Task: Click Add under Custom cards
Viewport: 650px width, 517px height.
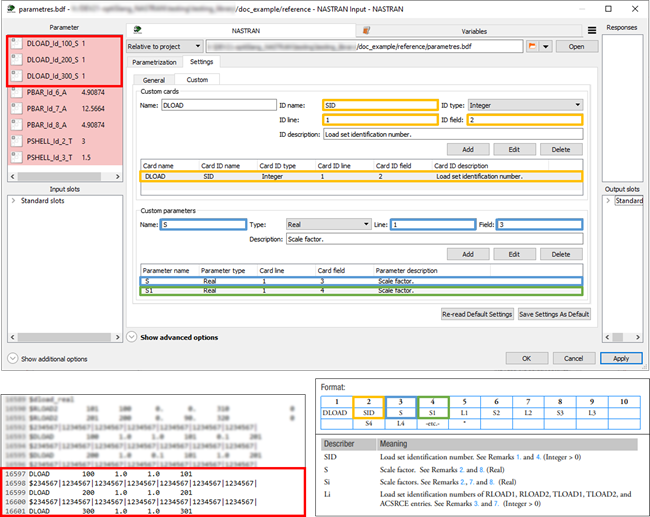Action: (x=468, y=149)
